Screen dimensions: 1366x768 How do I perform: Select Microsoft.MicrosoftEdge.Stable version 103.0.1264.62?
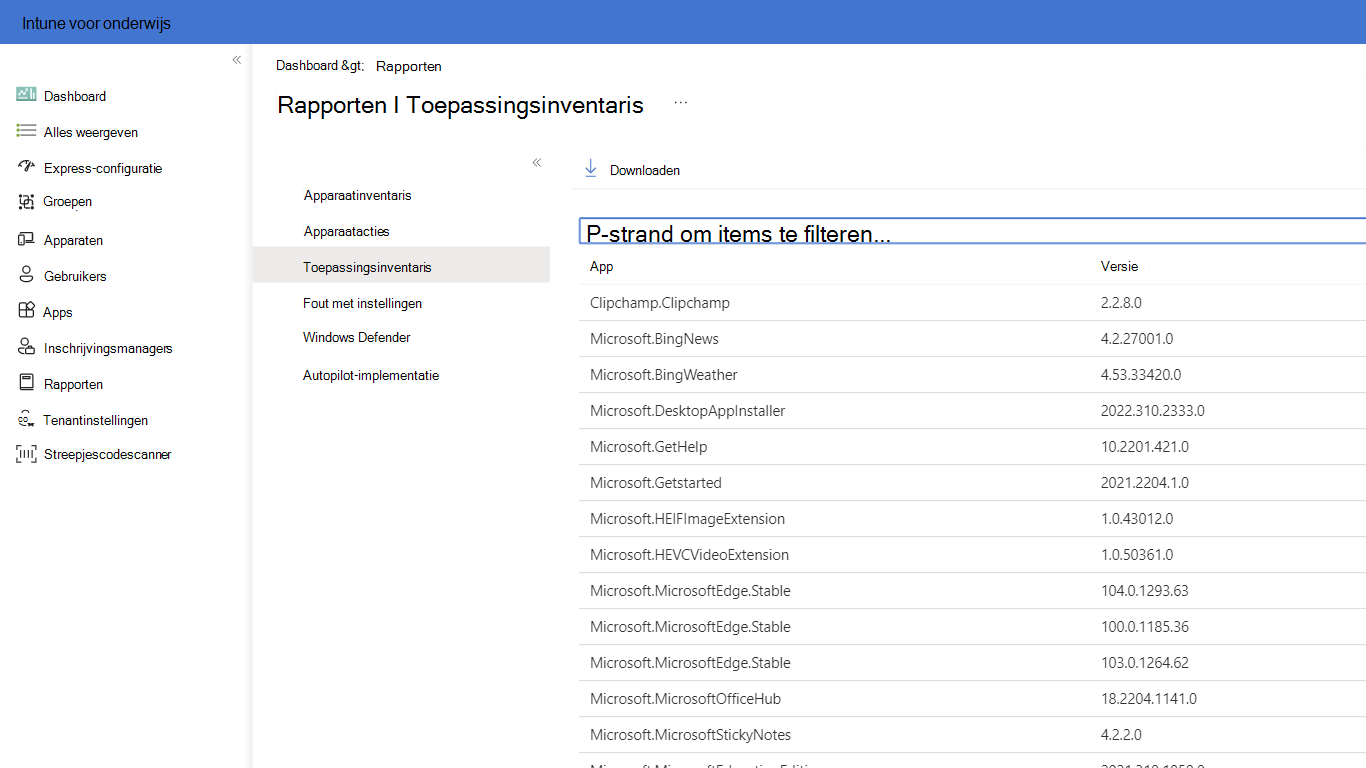click(972, 663)
